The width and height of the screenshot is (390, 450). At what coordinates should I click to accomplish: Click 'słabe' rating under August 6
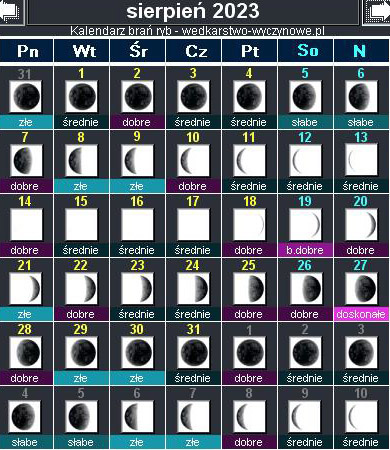tap(361, 122)
